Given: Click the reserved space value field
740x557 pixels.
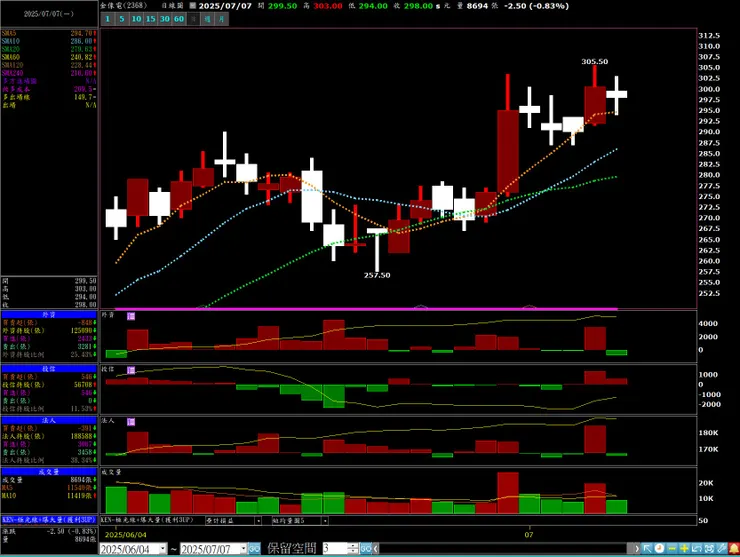Looking at the screenshot, I should 336,549.
